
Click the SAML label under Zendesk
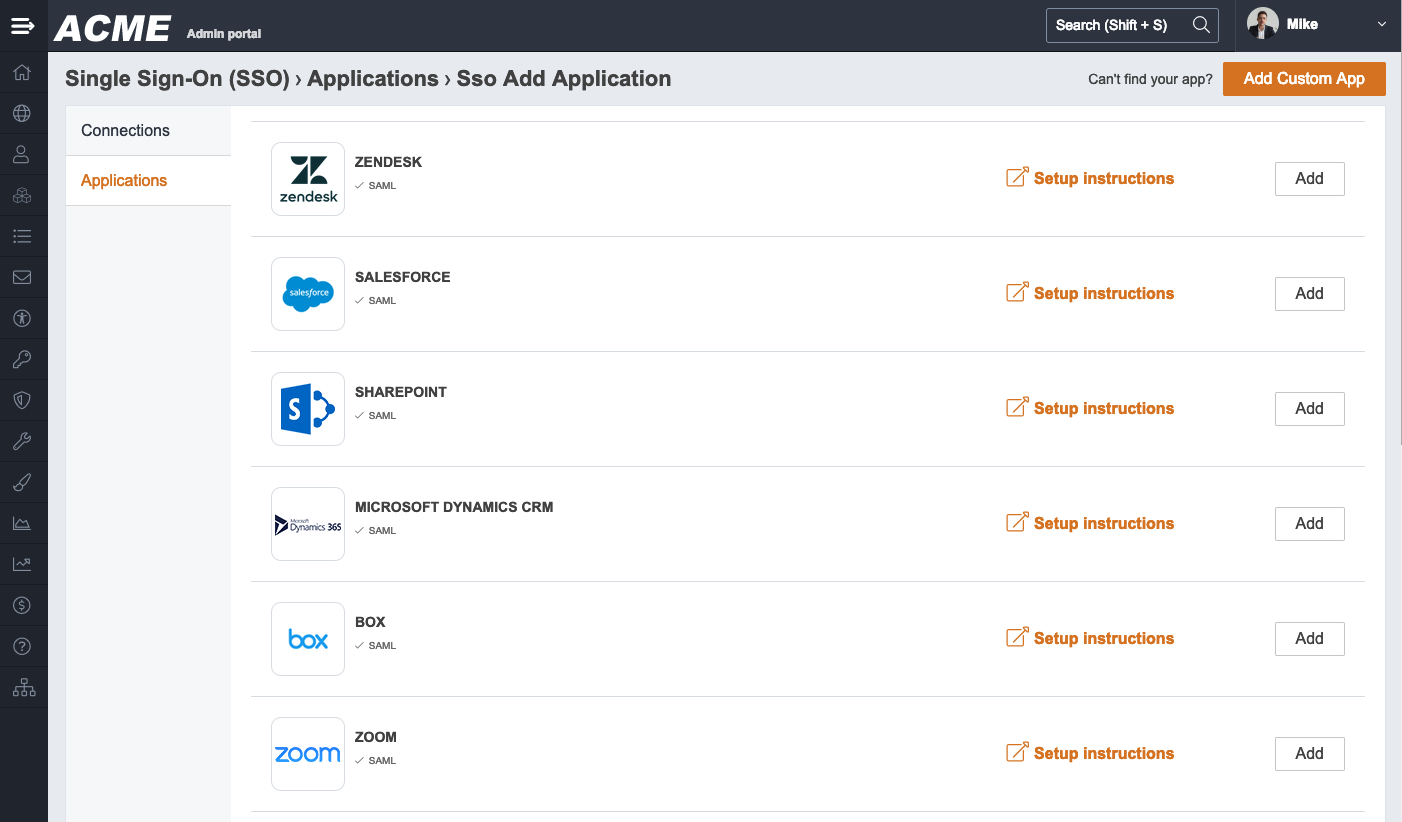tap(382, 186)
